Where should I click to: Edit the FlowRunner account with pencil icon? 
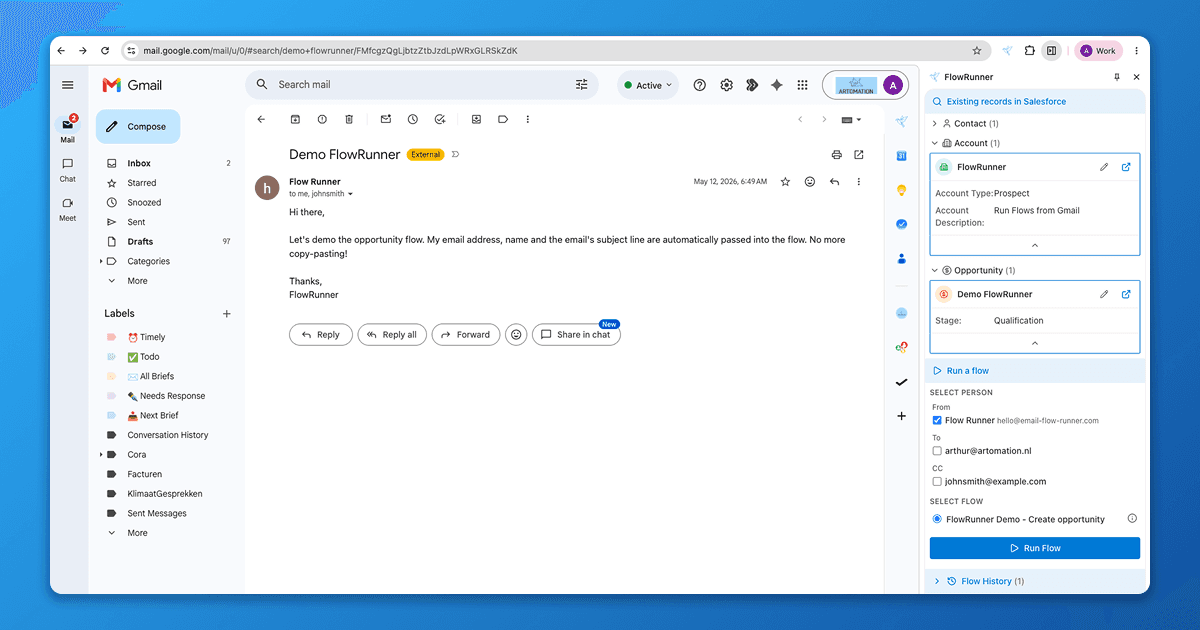pyautogui.click(x=1104, y=167)
